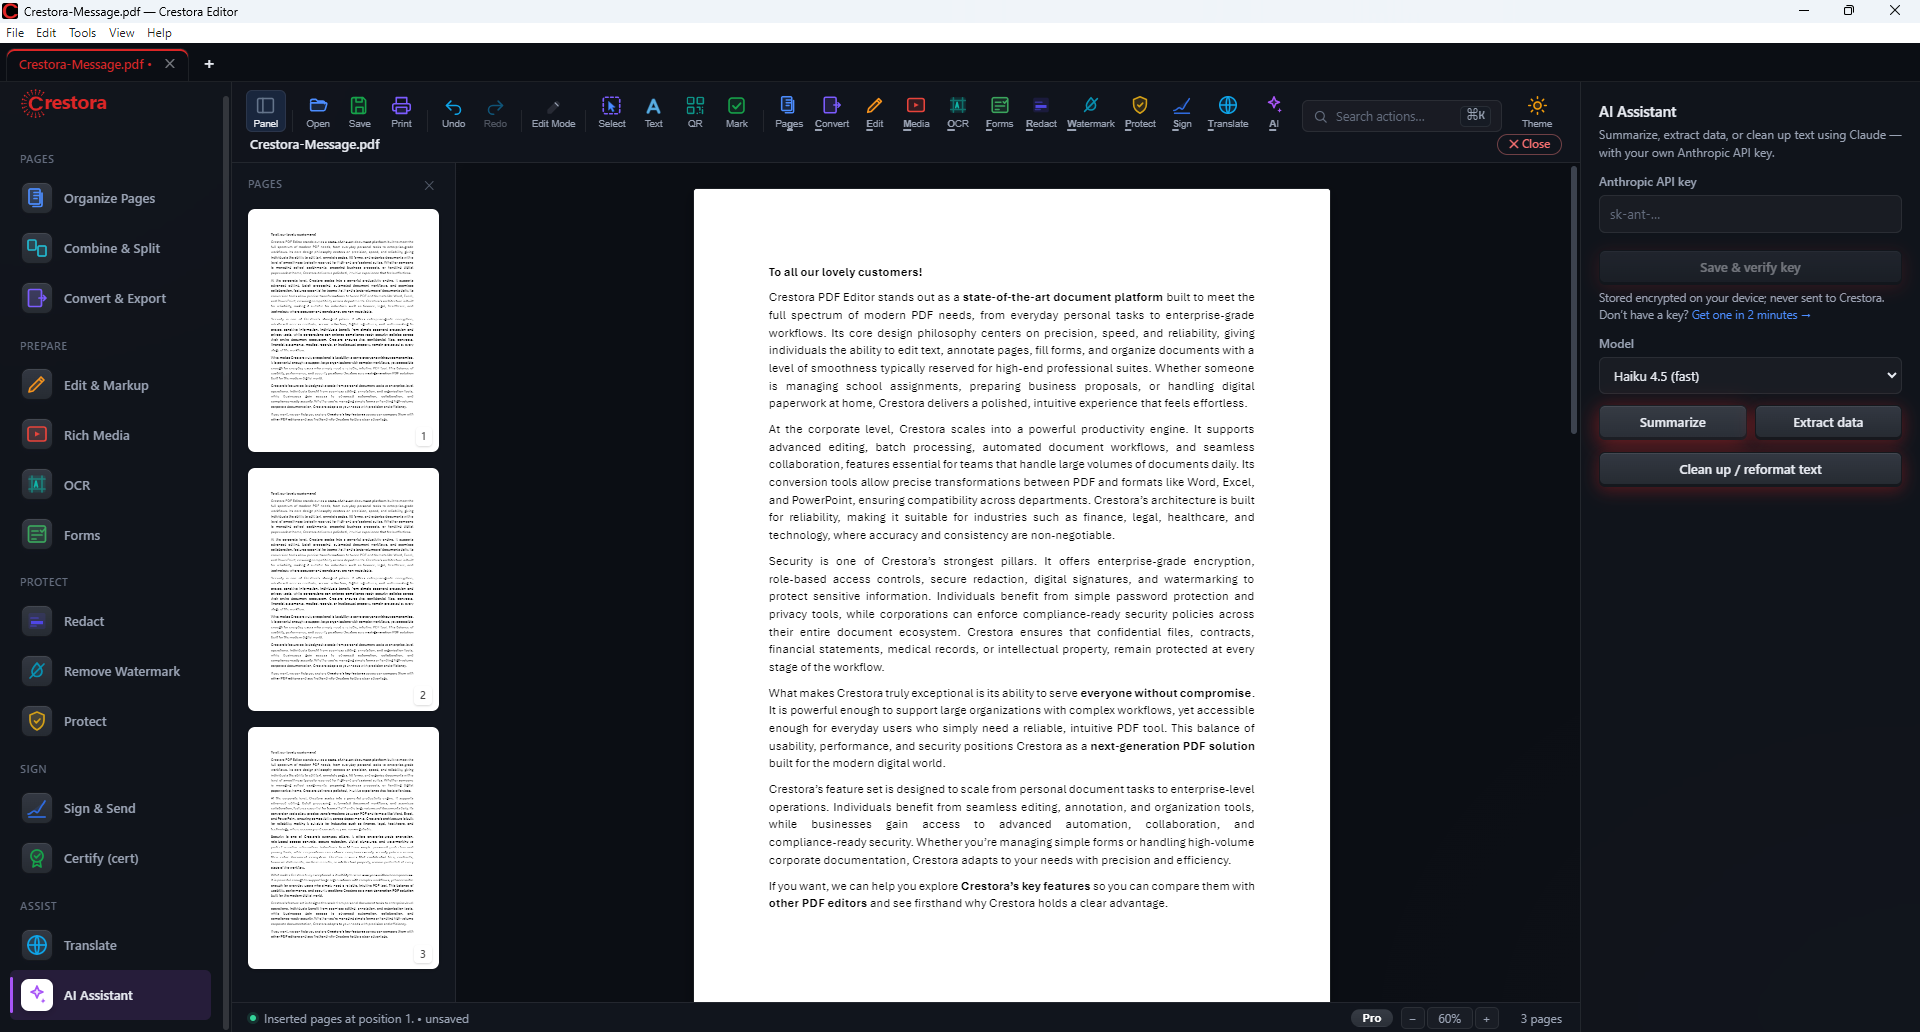Open Forms in left sidebar
This screenshot has width=1920, height=1032.
pyautogui.click(x=110, y=535)
